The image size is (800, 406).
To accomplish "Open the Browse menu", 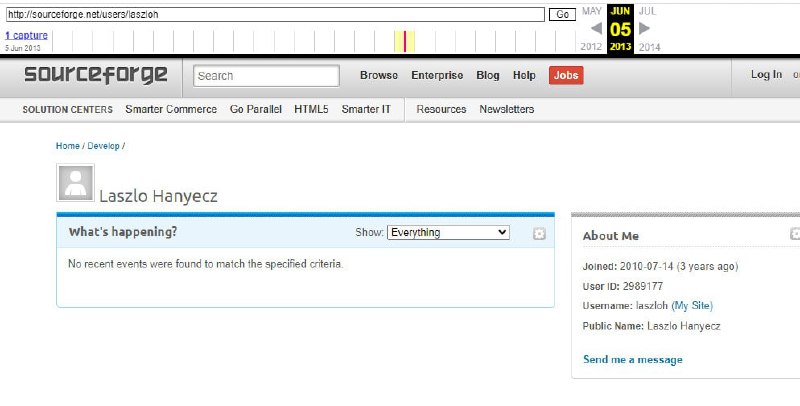I will click(x=379, y=75).
